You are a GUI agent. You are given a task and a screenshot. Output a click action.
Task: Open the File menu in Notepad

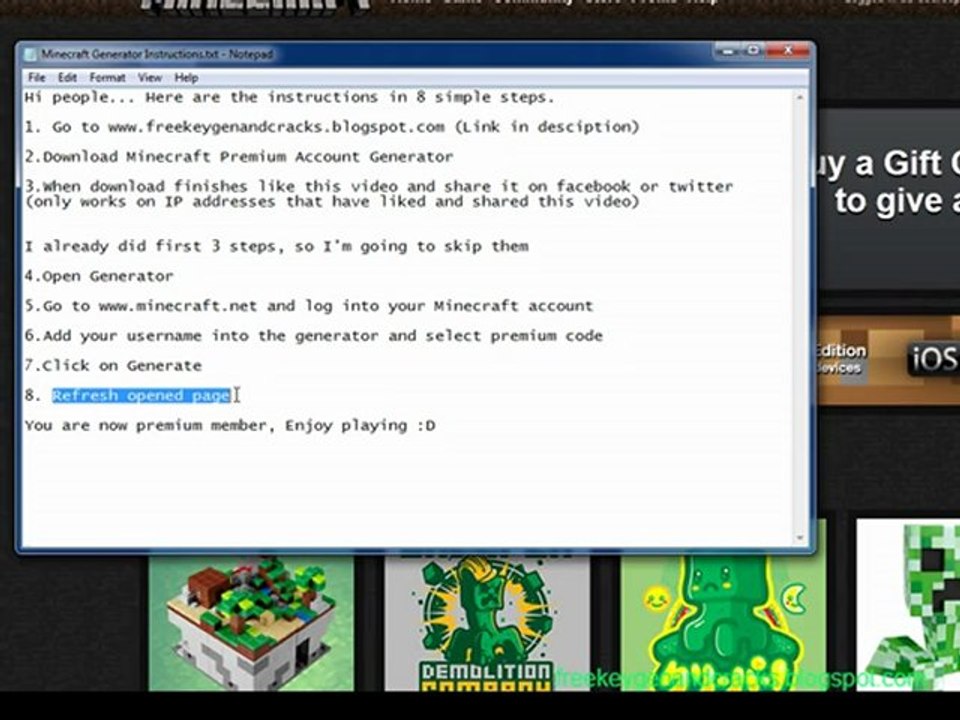point(36,78)
